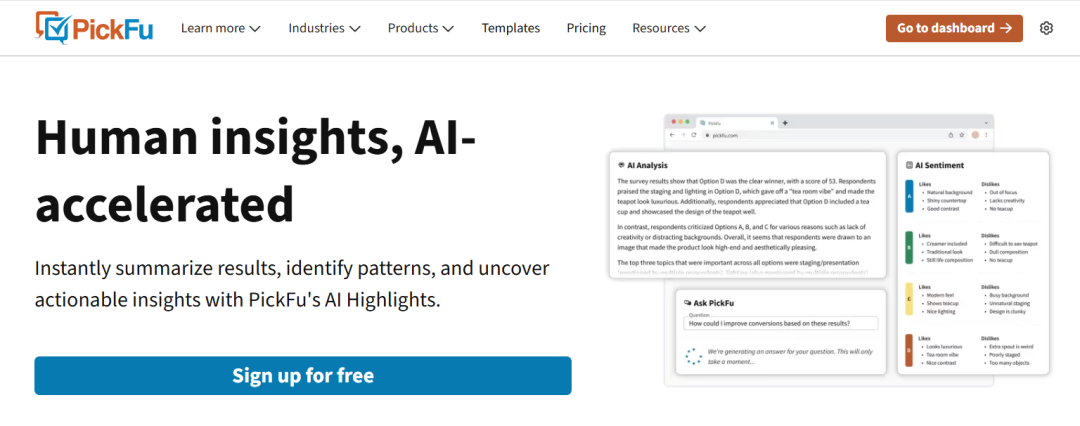
Task: Click the AI Sentiment heading icon
Action: (x=909, y=165)
